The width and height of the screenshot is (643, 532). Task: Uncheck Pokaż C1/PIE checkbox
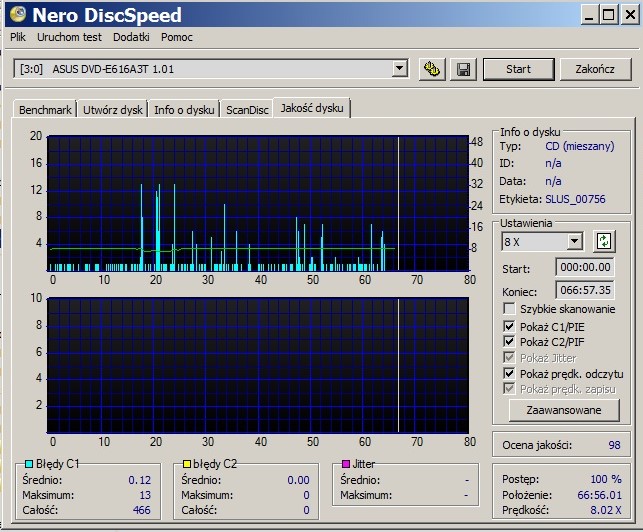point(509,327)
